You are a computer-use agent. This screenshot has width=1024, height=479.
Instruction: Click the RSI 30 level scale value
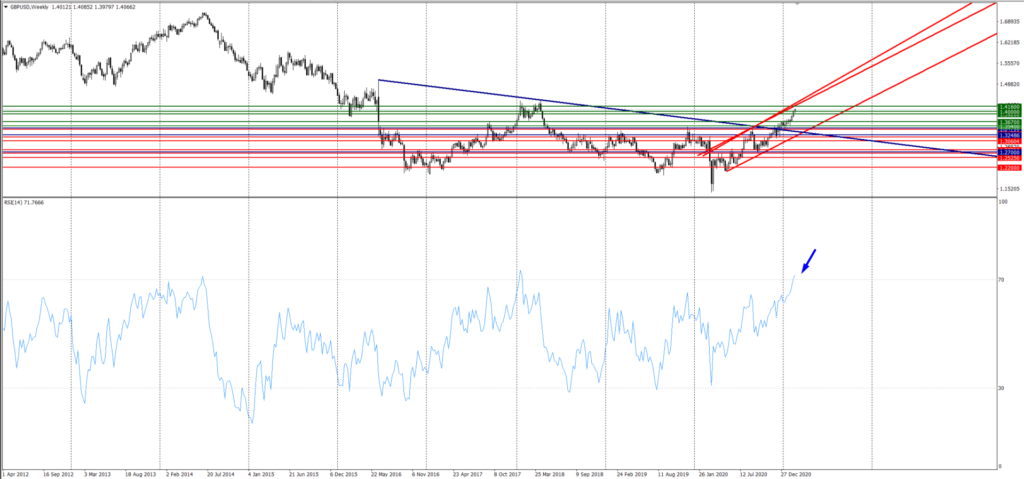point(1003,387)
